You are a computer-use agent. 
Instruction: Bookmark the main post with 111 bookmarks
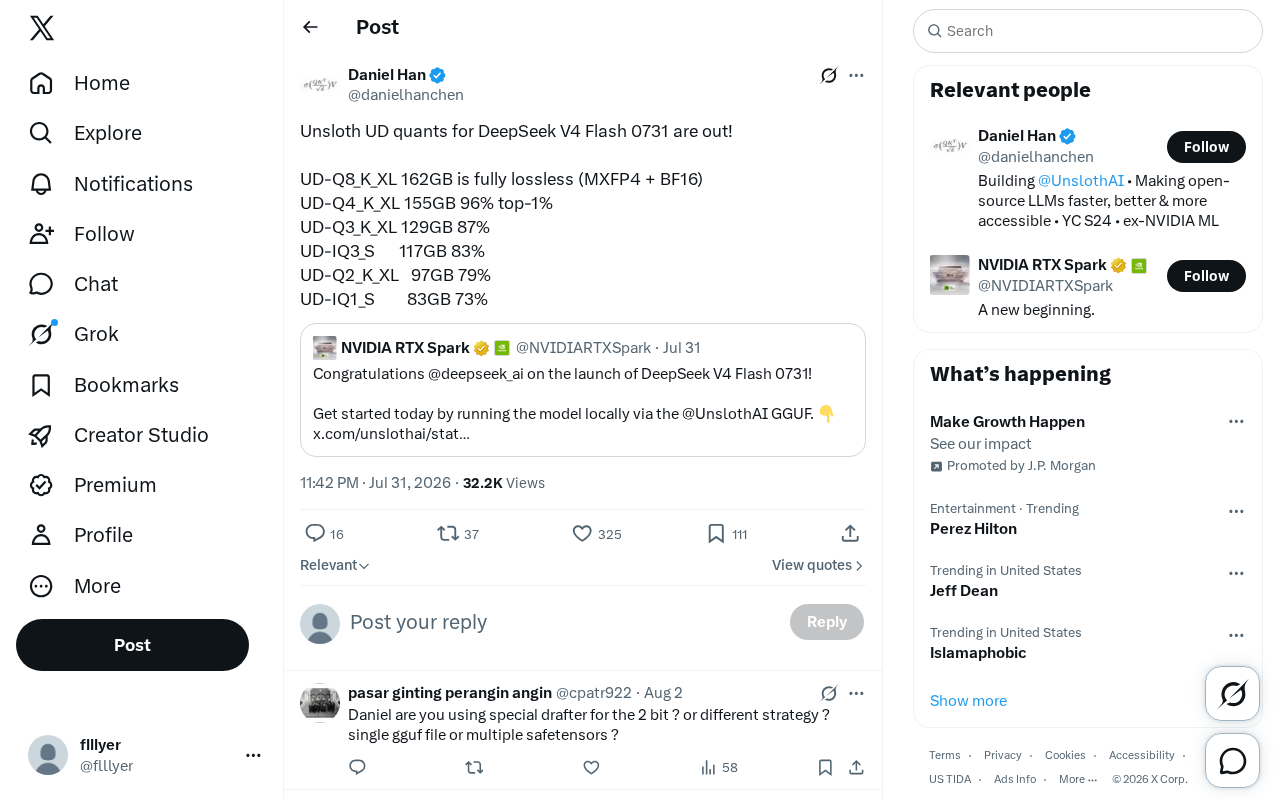(727, 534)
